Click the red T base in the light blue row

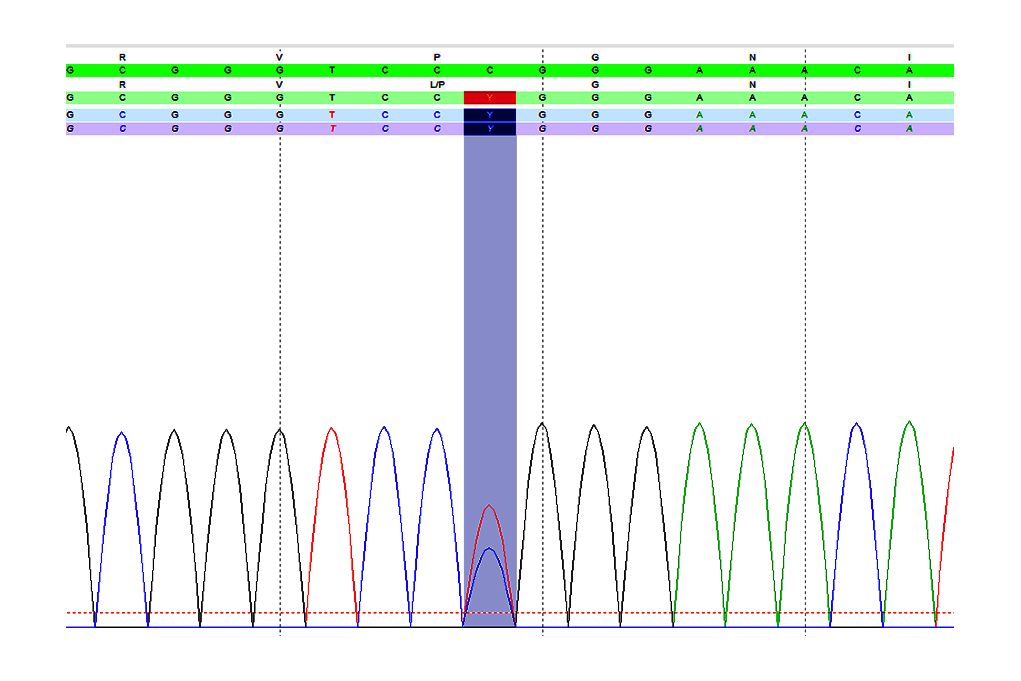tap(332, 115)
